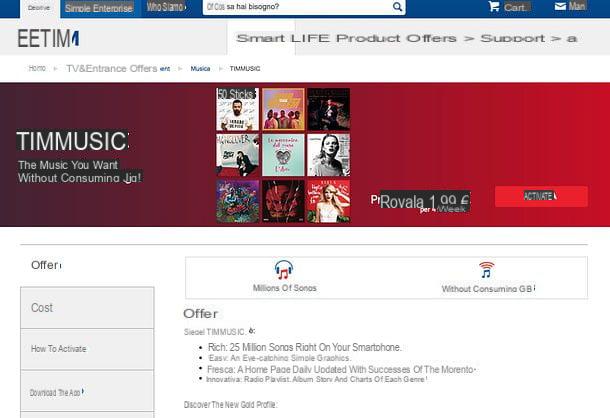Open the shopping Cart icon
This screenshot has width=610, height=418.
[x=494, y=6]
